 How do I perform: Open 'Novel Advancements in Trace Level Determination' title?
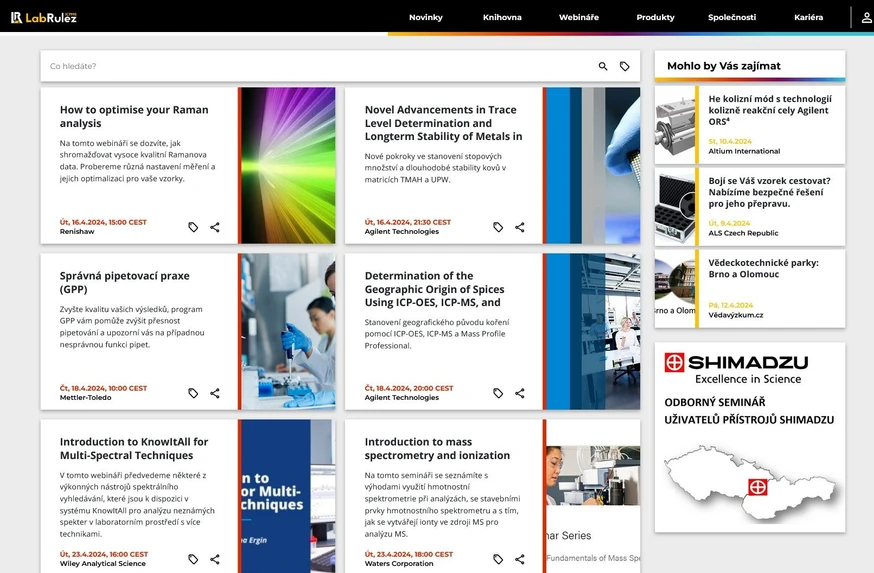pos(443,123)
